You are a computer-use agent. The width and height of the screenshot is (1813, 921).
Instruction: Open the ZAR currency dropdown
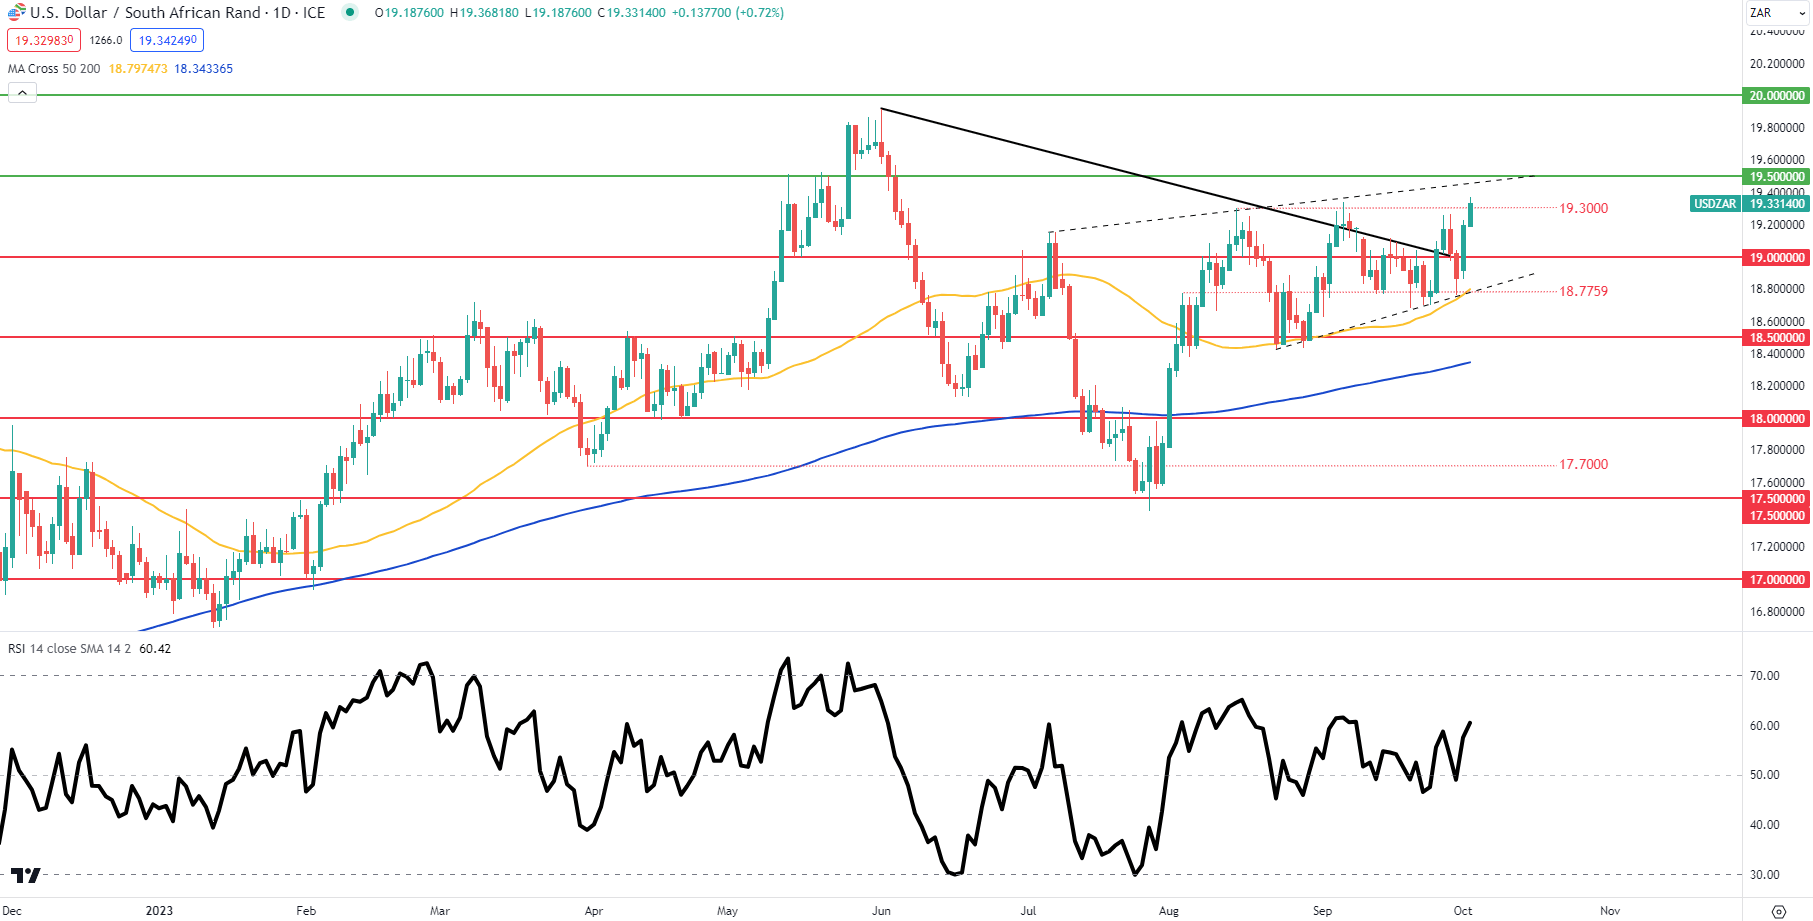(1775, 13)
